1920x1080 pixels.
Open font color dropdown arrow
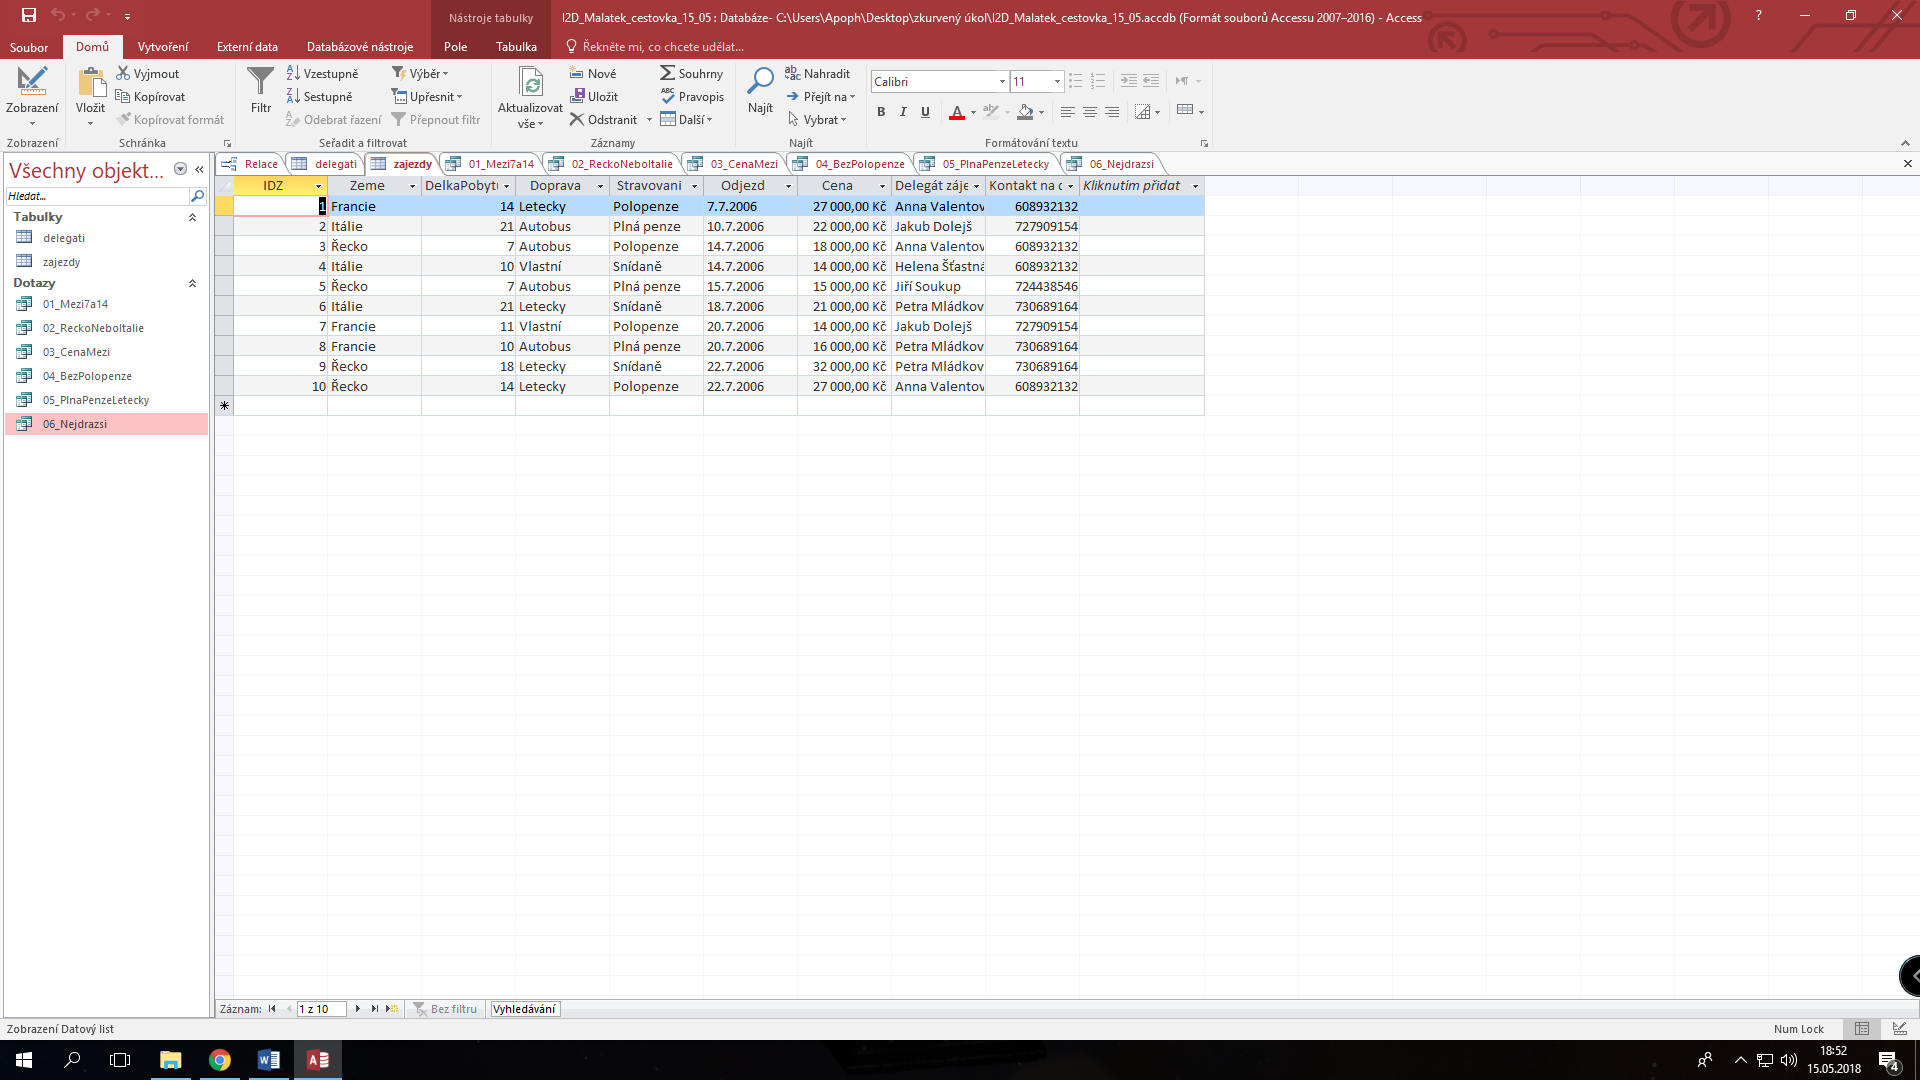pyautogui.click(x=973, y=112)
